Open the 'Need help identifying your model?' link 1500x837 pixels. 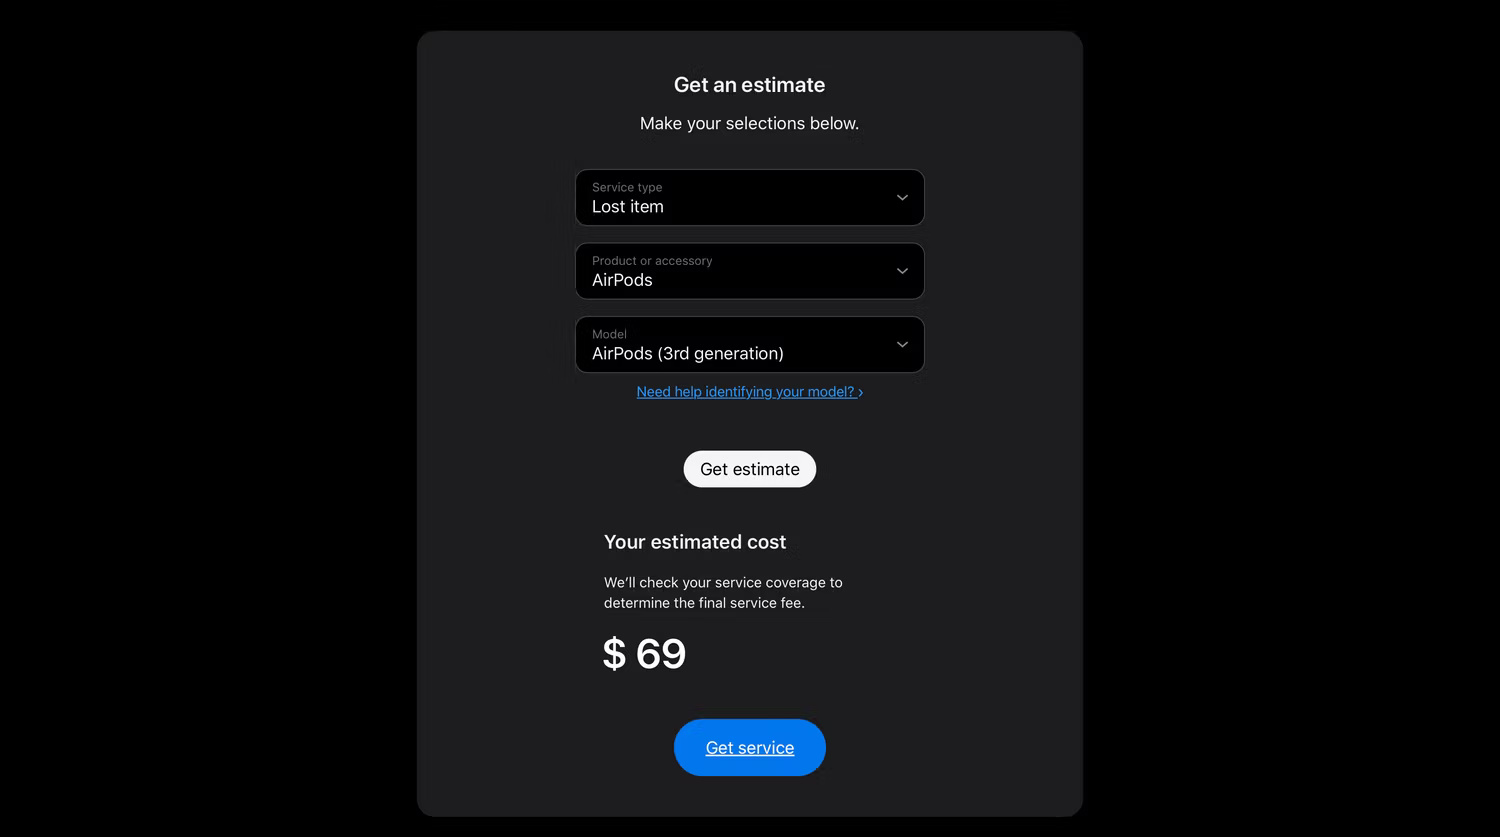click(745, 392)
